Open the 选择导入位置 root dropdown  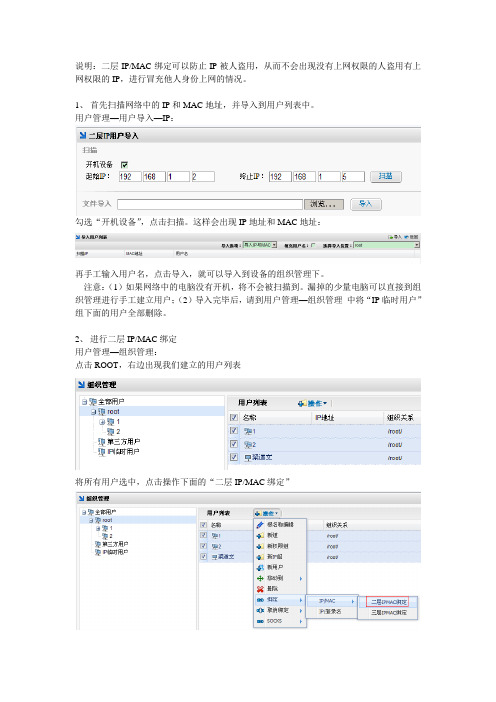tap(386, 245)
